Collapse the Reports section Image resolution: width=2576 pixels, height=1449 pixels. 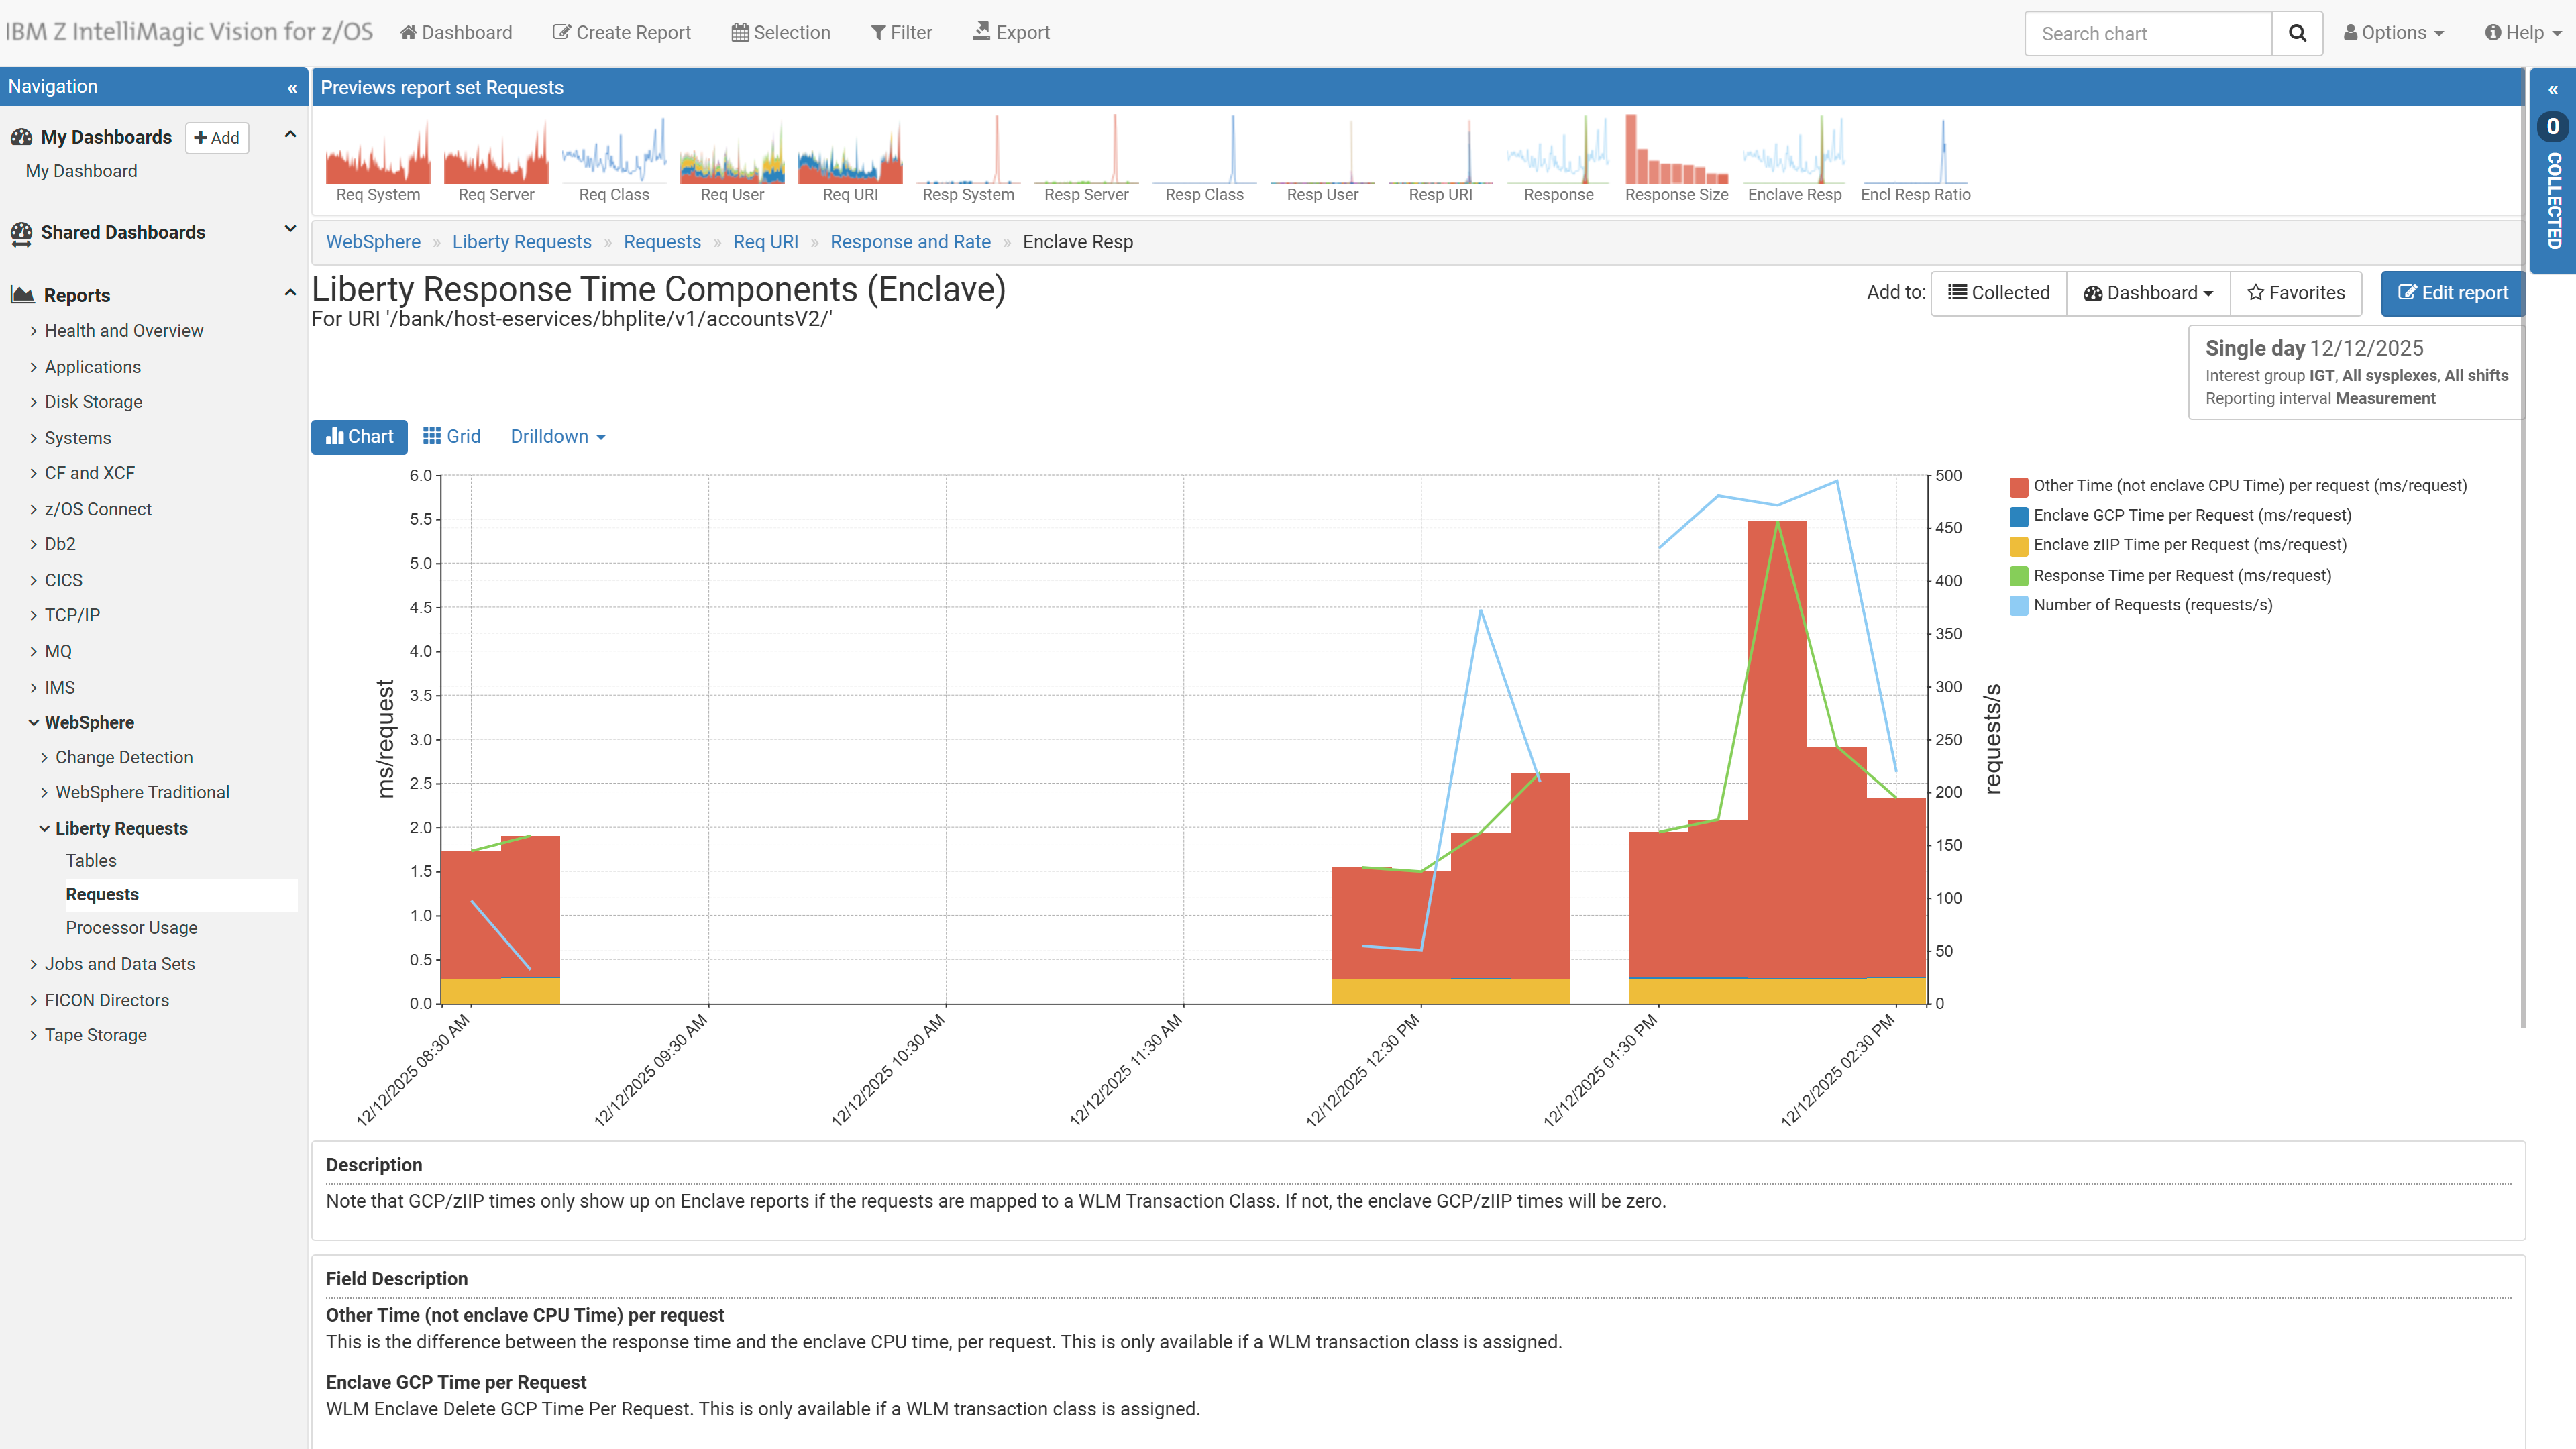point(290,293)
